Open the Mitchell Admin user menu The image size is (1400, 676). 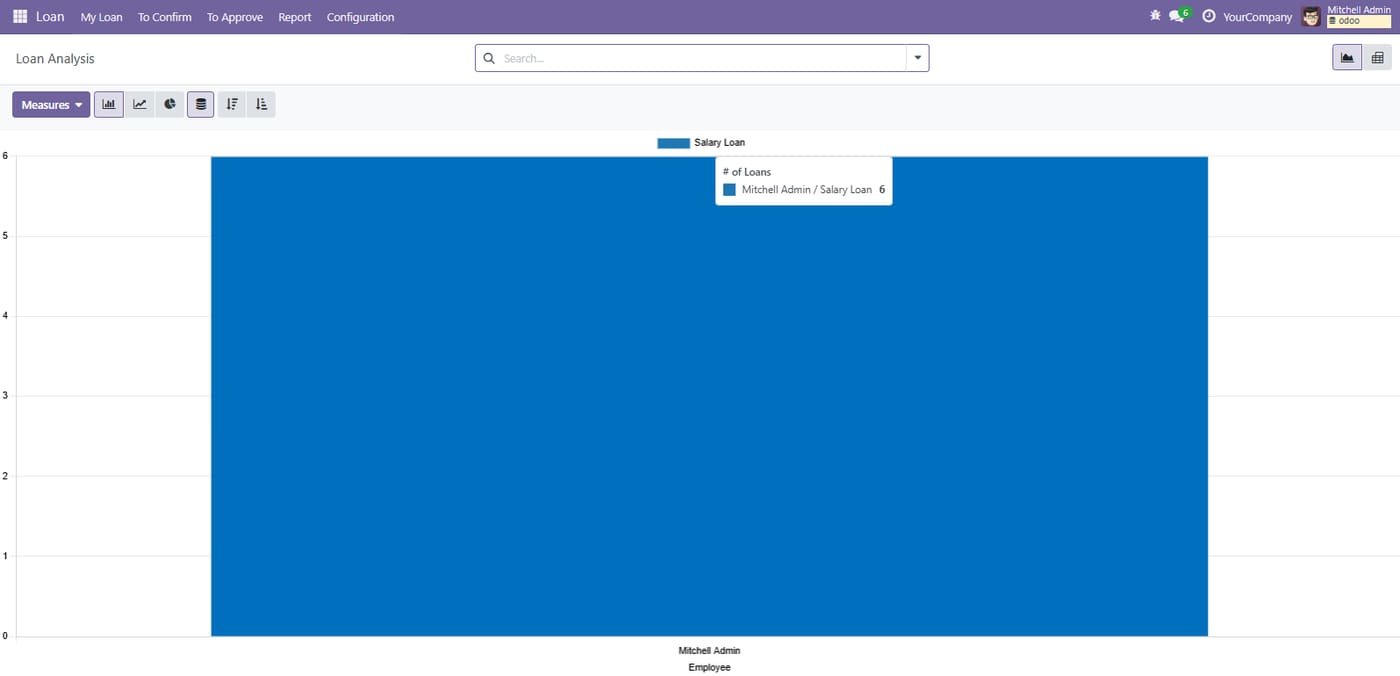(1358, 16)
